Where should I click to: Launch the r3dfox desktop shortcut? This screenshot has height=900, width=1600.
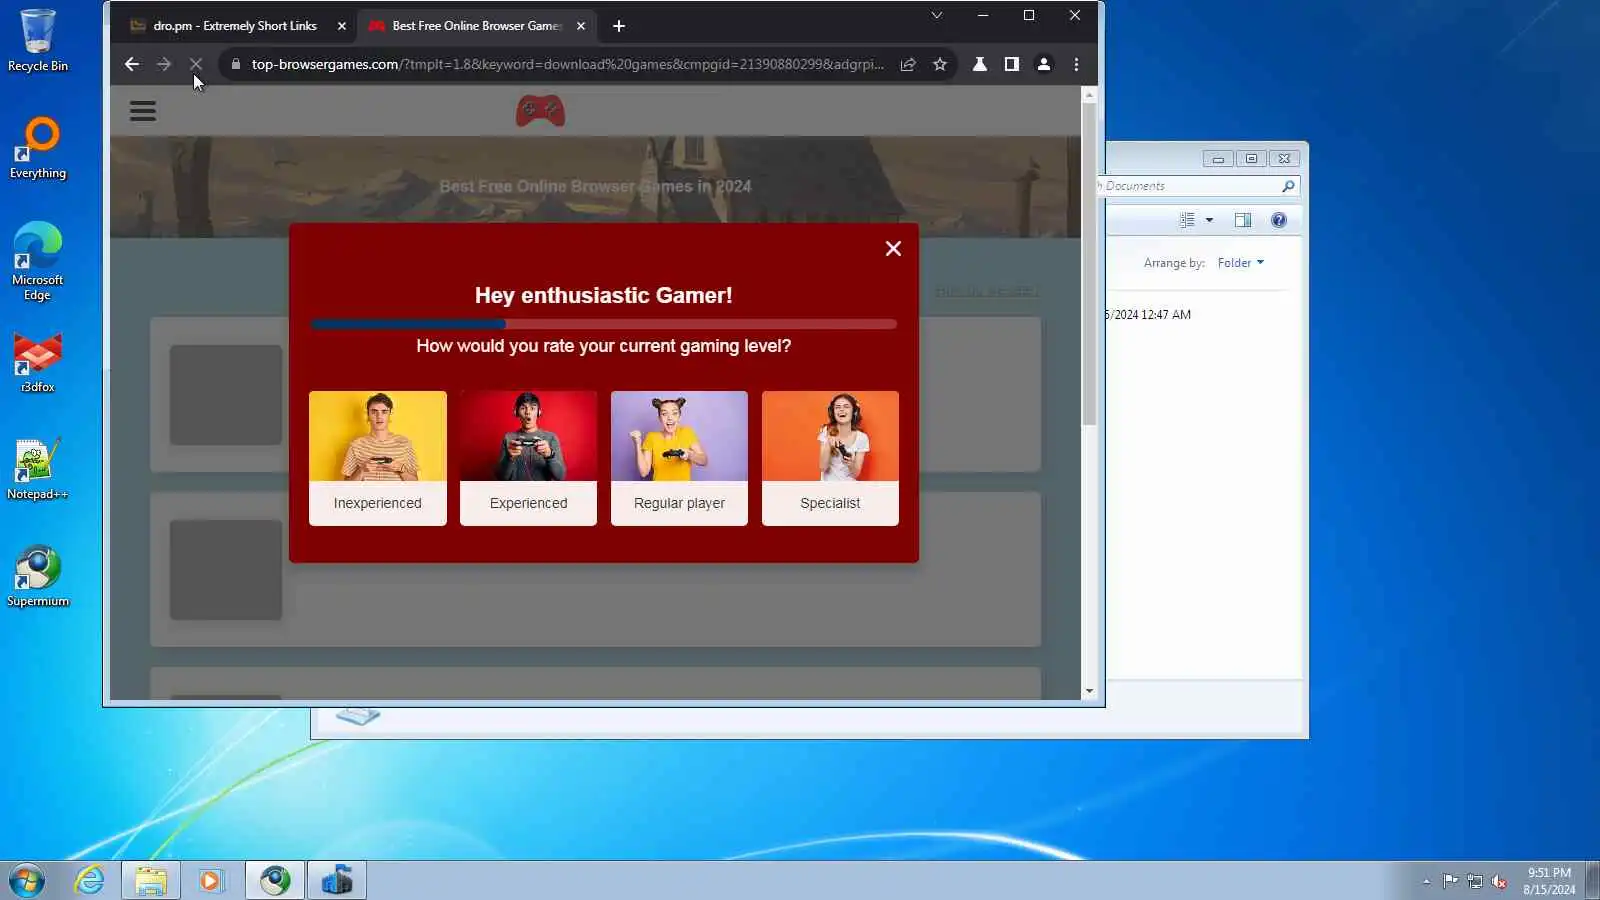[38, 362]
